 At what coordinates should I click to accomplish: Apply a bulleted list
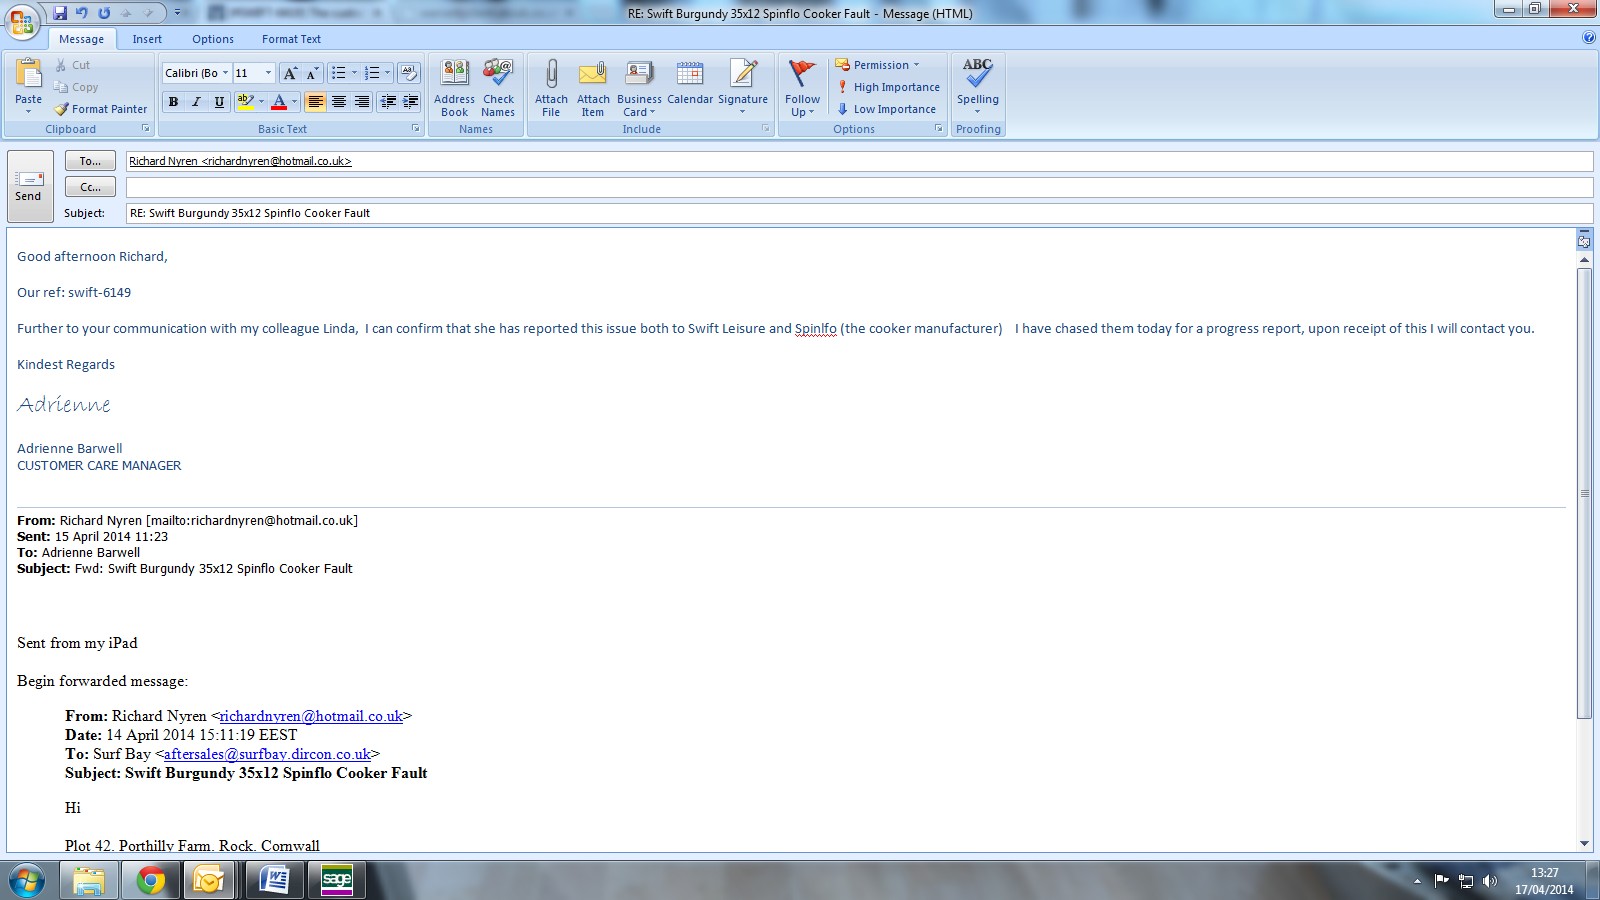[x=339, y=73]
